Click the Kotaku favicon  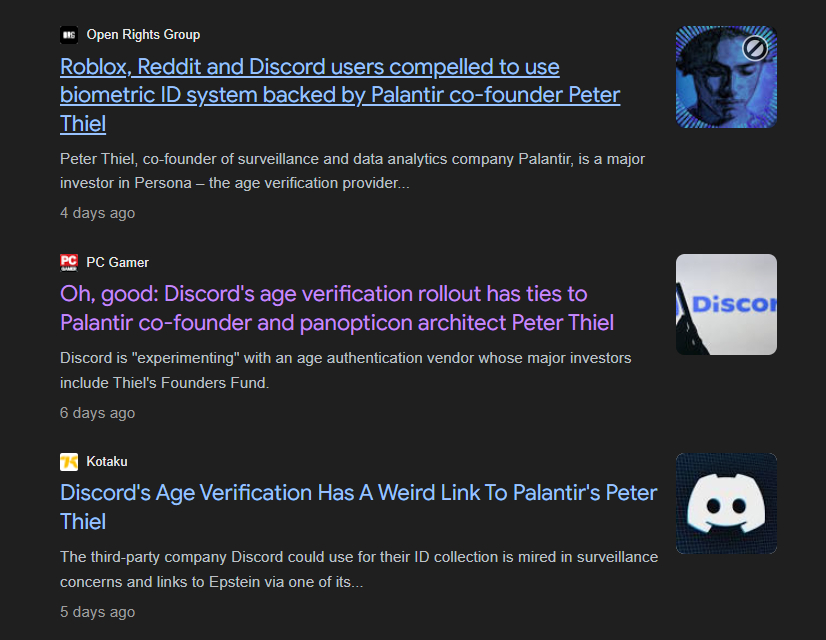click(x=69, y=462)
